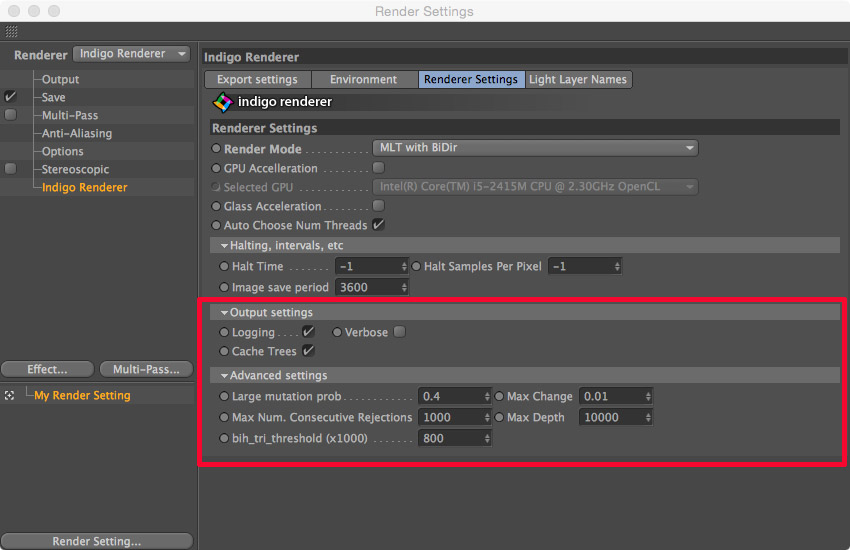Click the Max Depth animation dot
The image size is (850, 550).
click(x=499, y=417)
